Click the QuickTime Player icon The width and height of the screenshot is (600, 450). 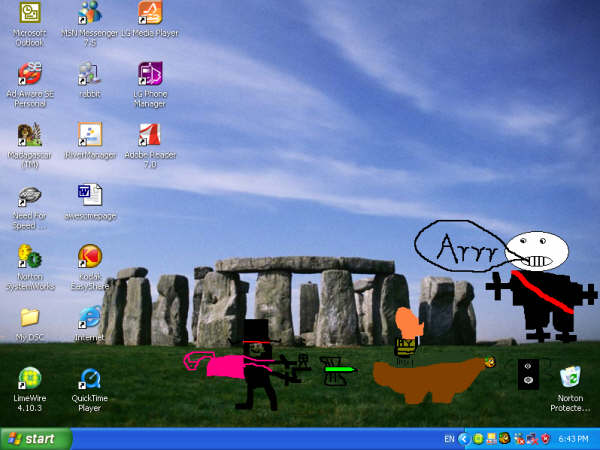click(90, 379)
